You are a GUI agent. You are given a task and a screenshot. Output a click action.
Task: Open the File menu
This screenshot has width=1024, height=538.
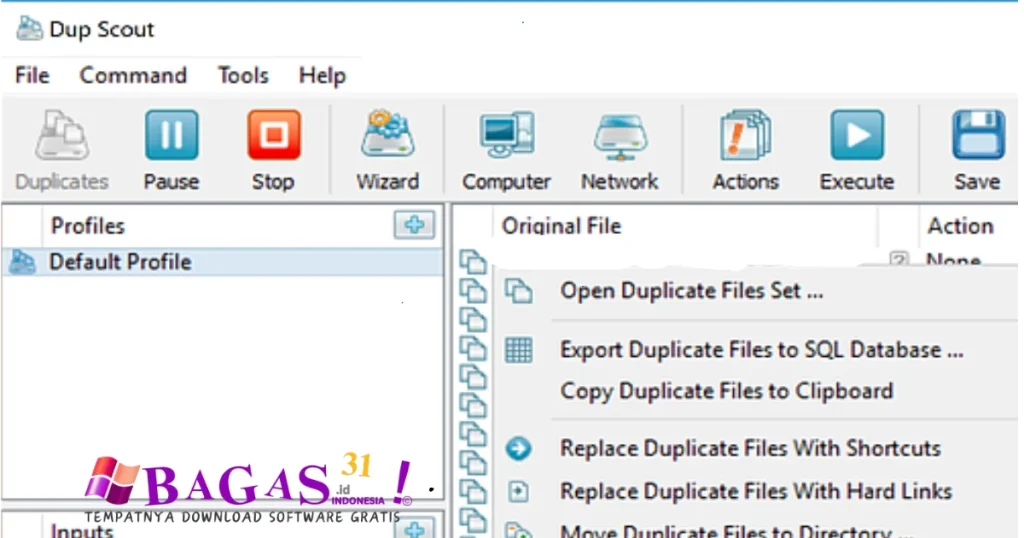pos(32,76)
